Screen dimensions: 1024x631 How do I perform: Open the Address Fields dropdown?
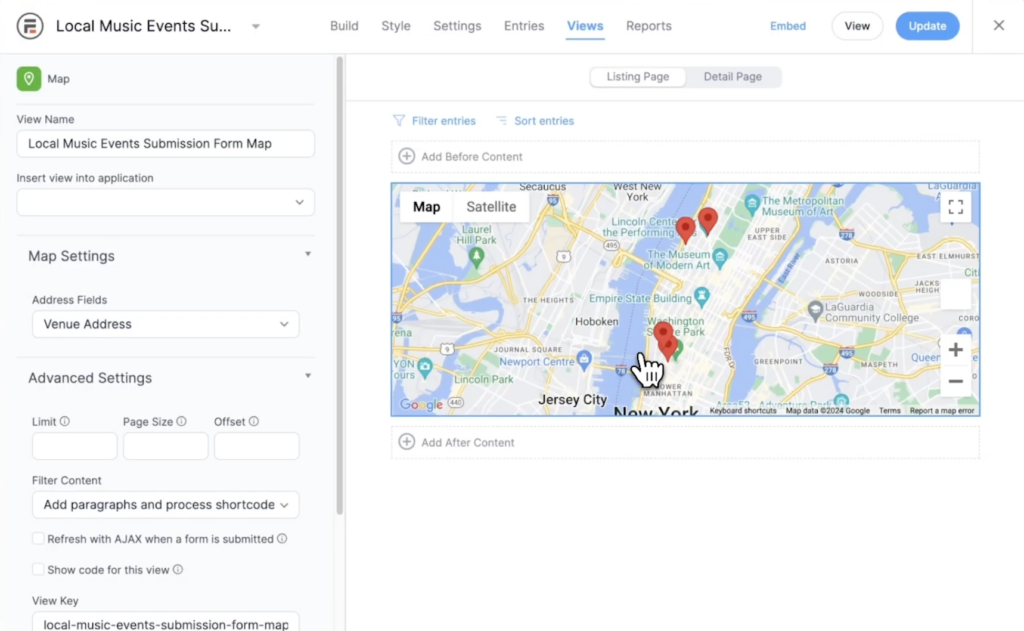coord(165,324)
